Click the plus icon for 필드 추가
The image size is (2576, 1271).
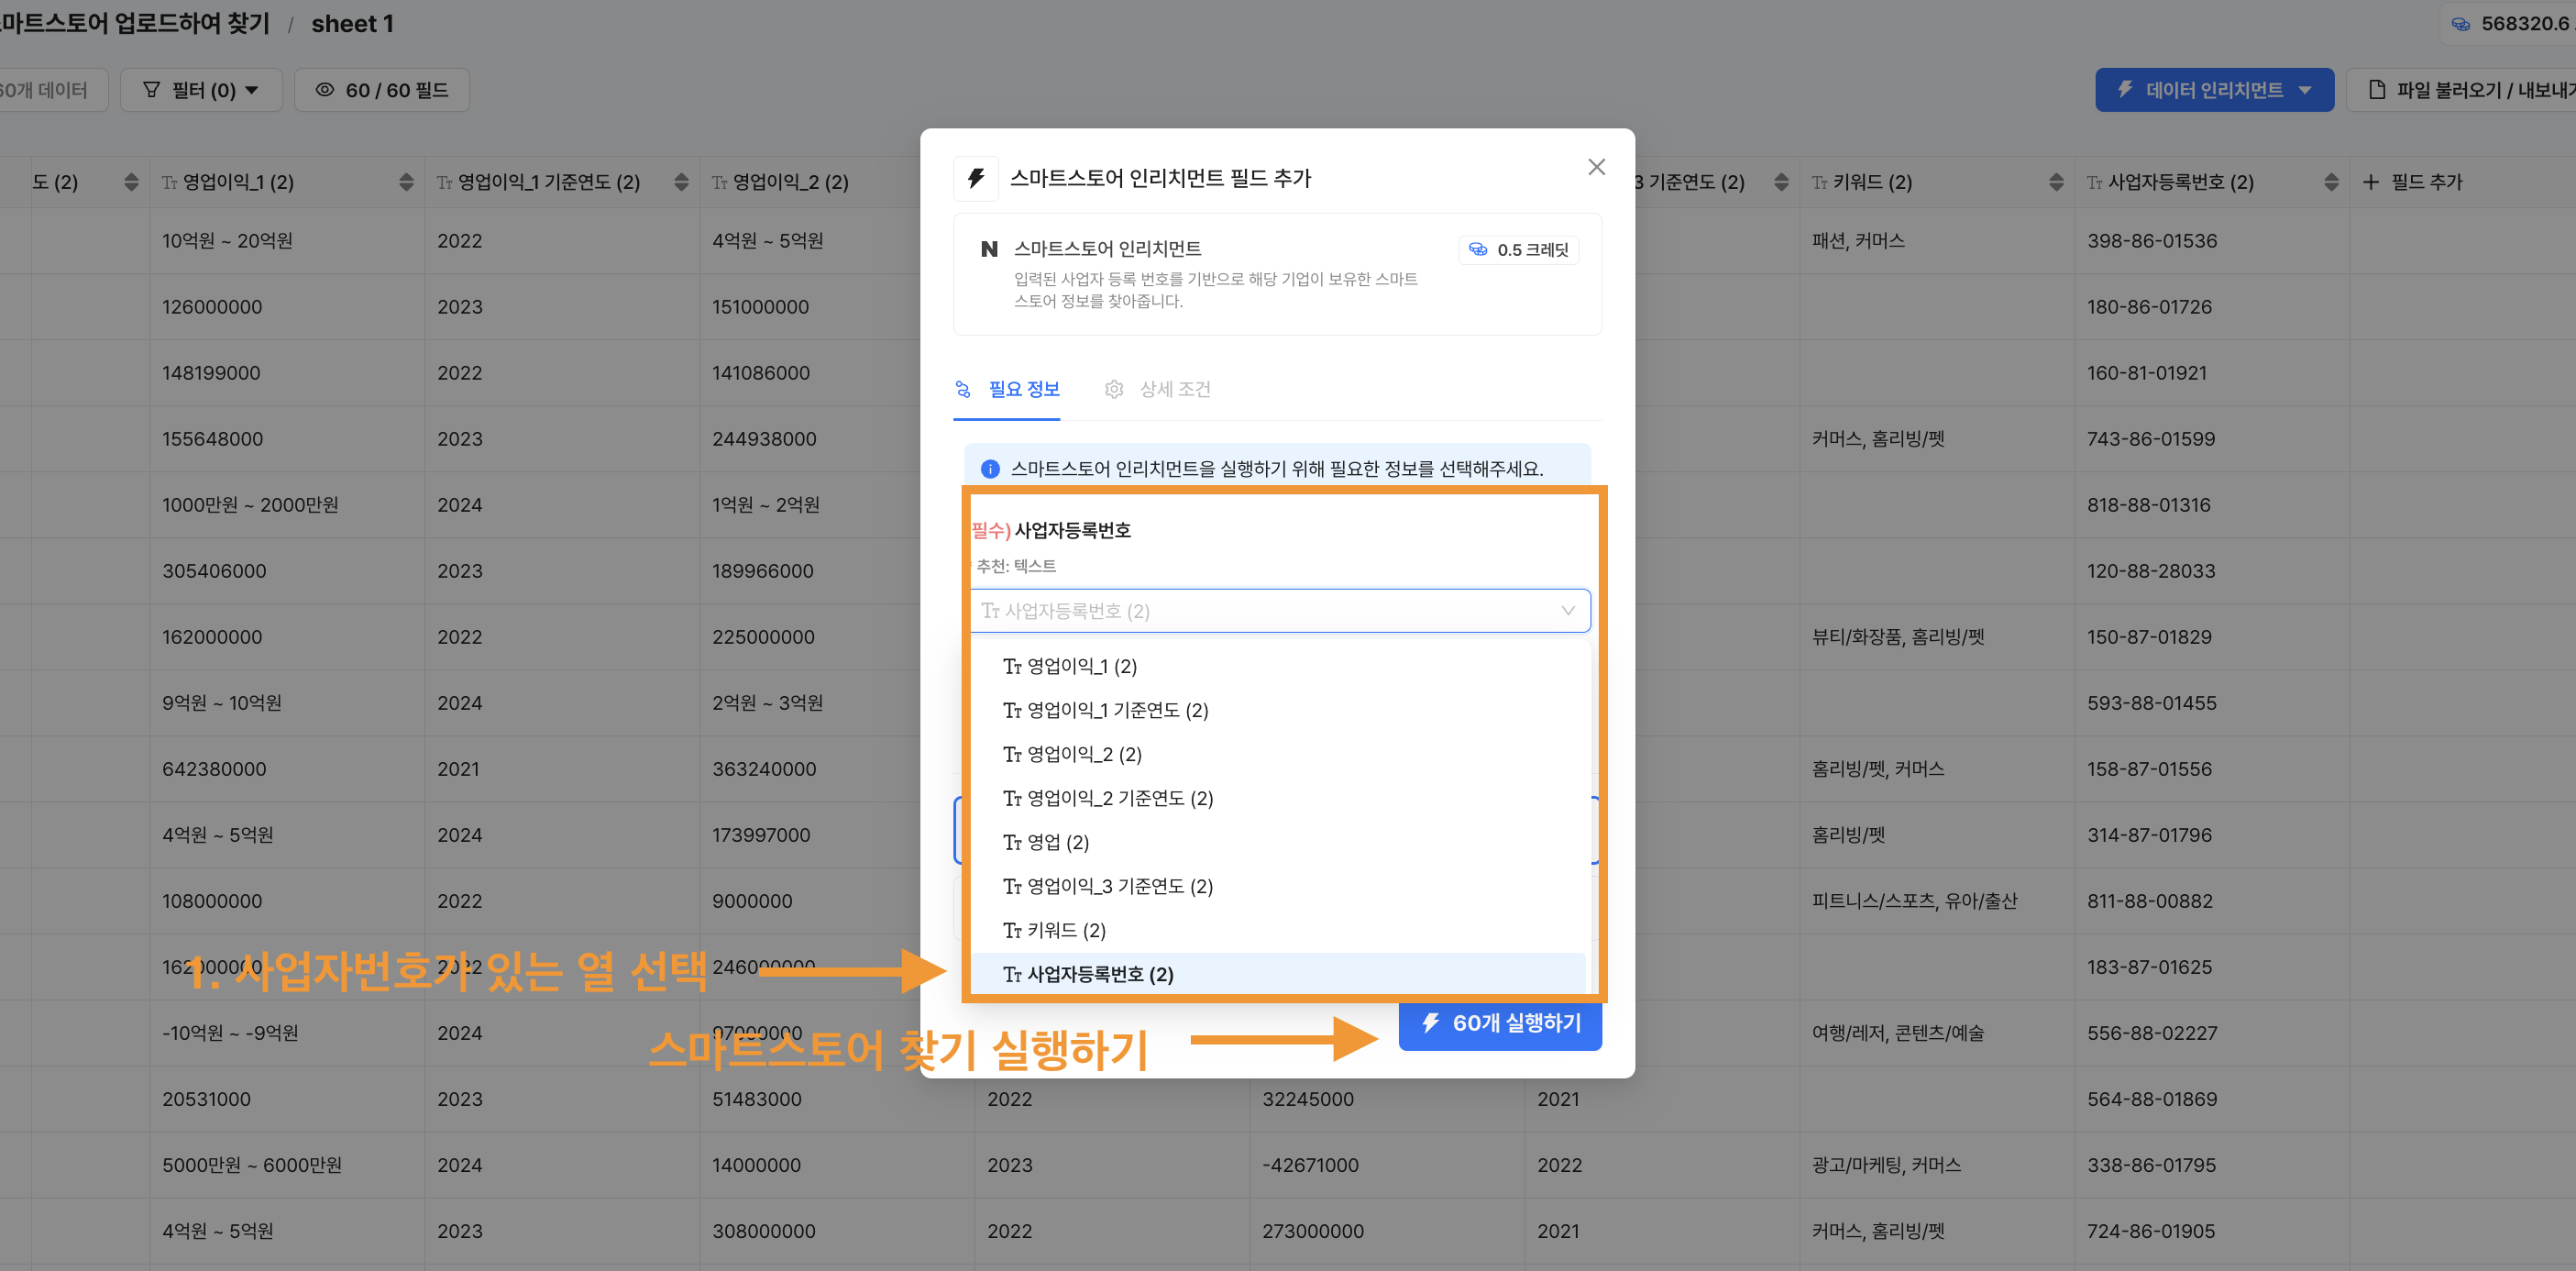[x=2370, y=182]
